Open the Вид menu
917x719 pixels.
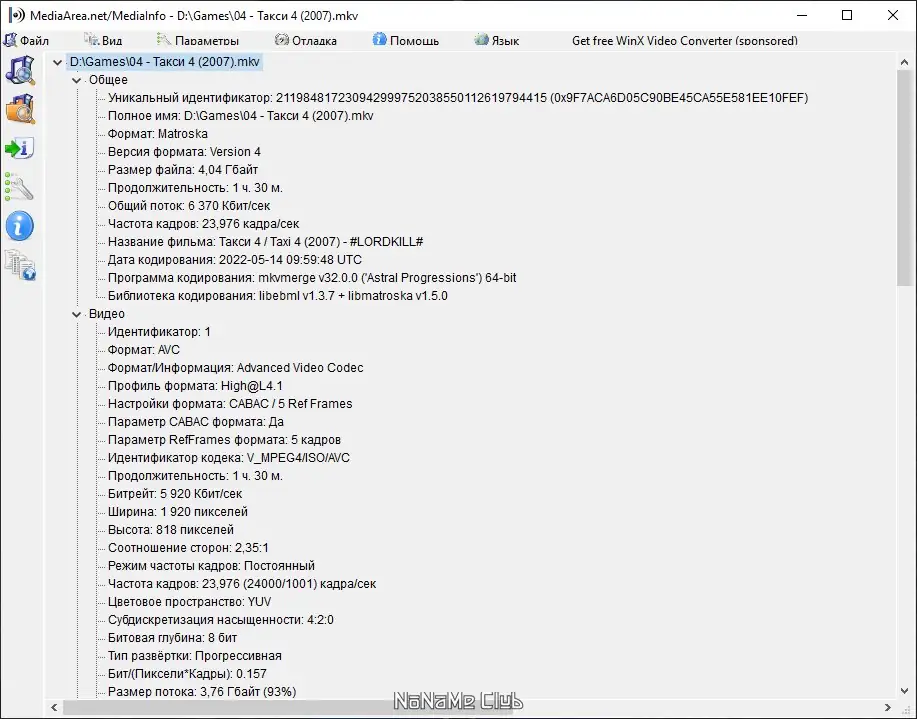(103, 40)
